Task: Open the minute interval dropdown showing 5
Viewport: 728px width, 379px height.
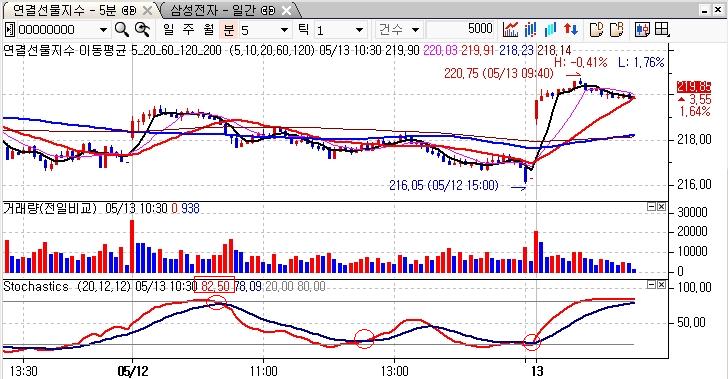Action: [x=284, y=30]
